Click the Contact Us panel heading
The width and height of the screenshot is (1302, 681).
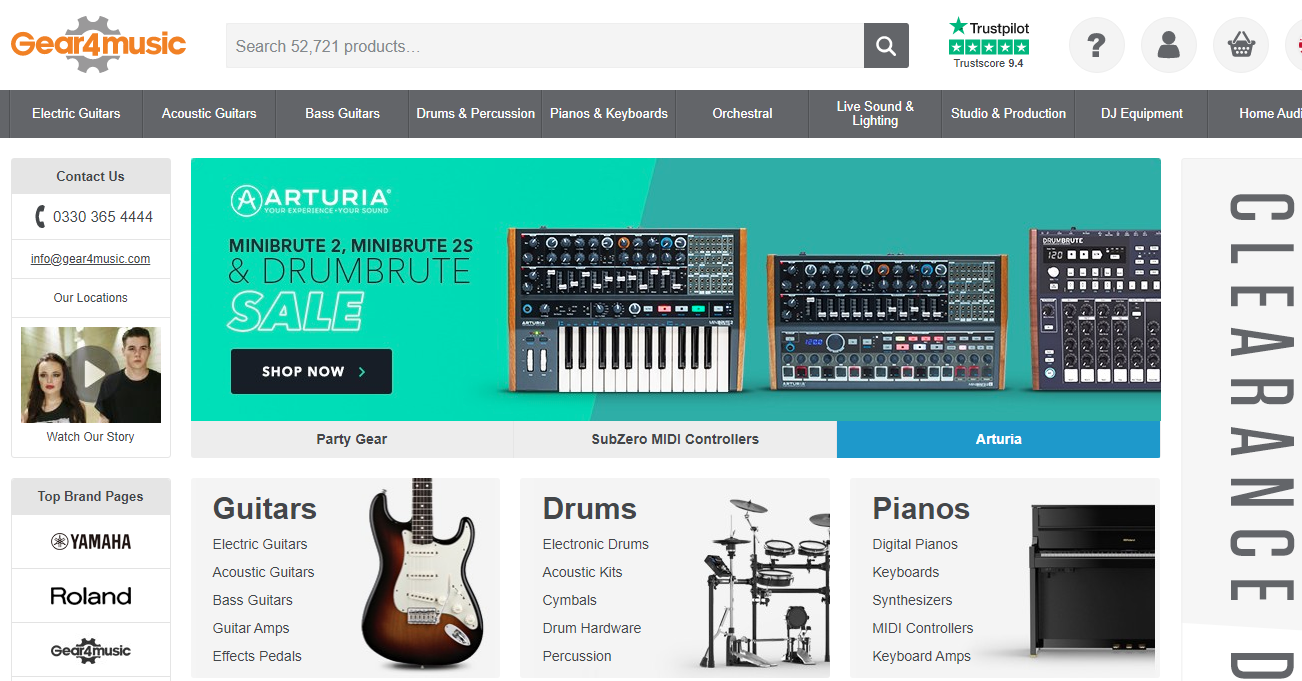[x=91, y=176]
